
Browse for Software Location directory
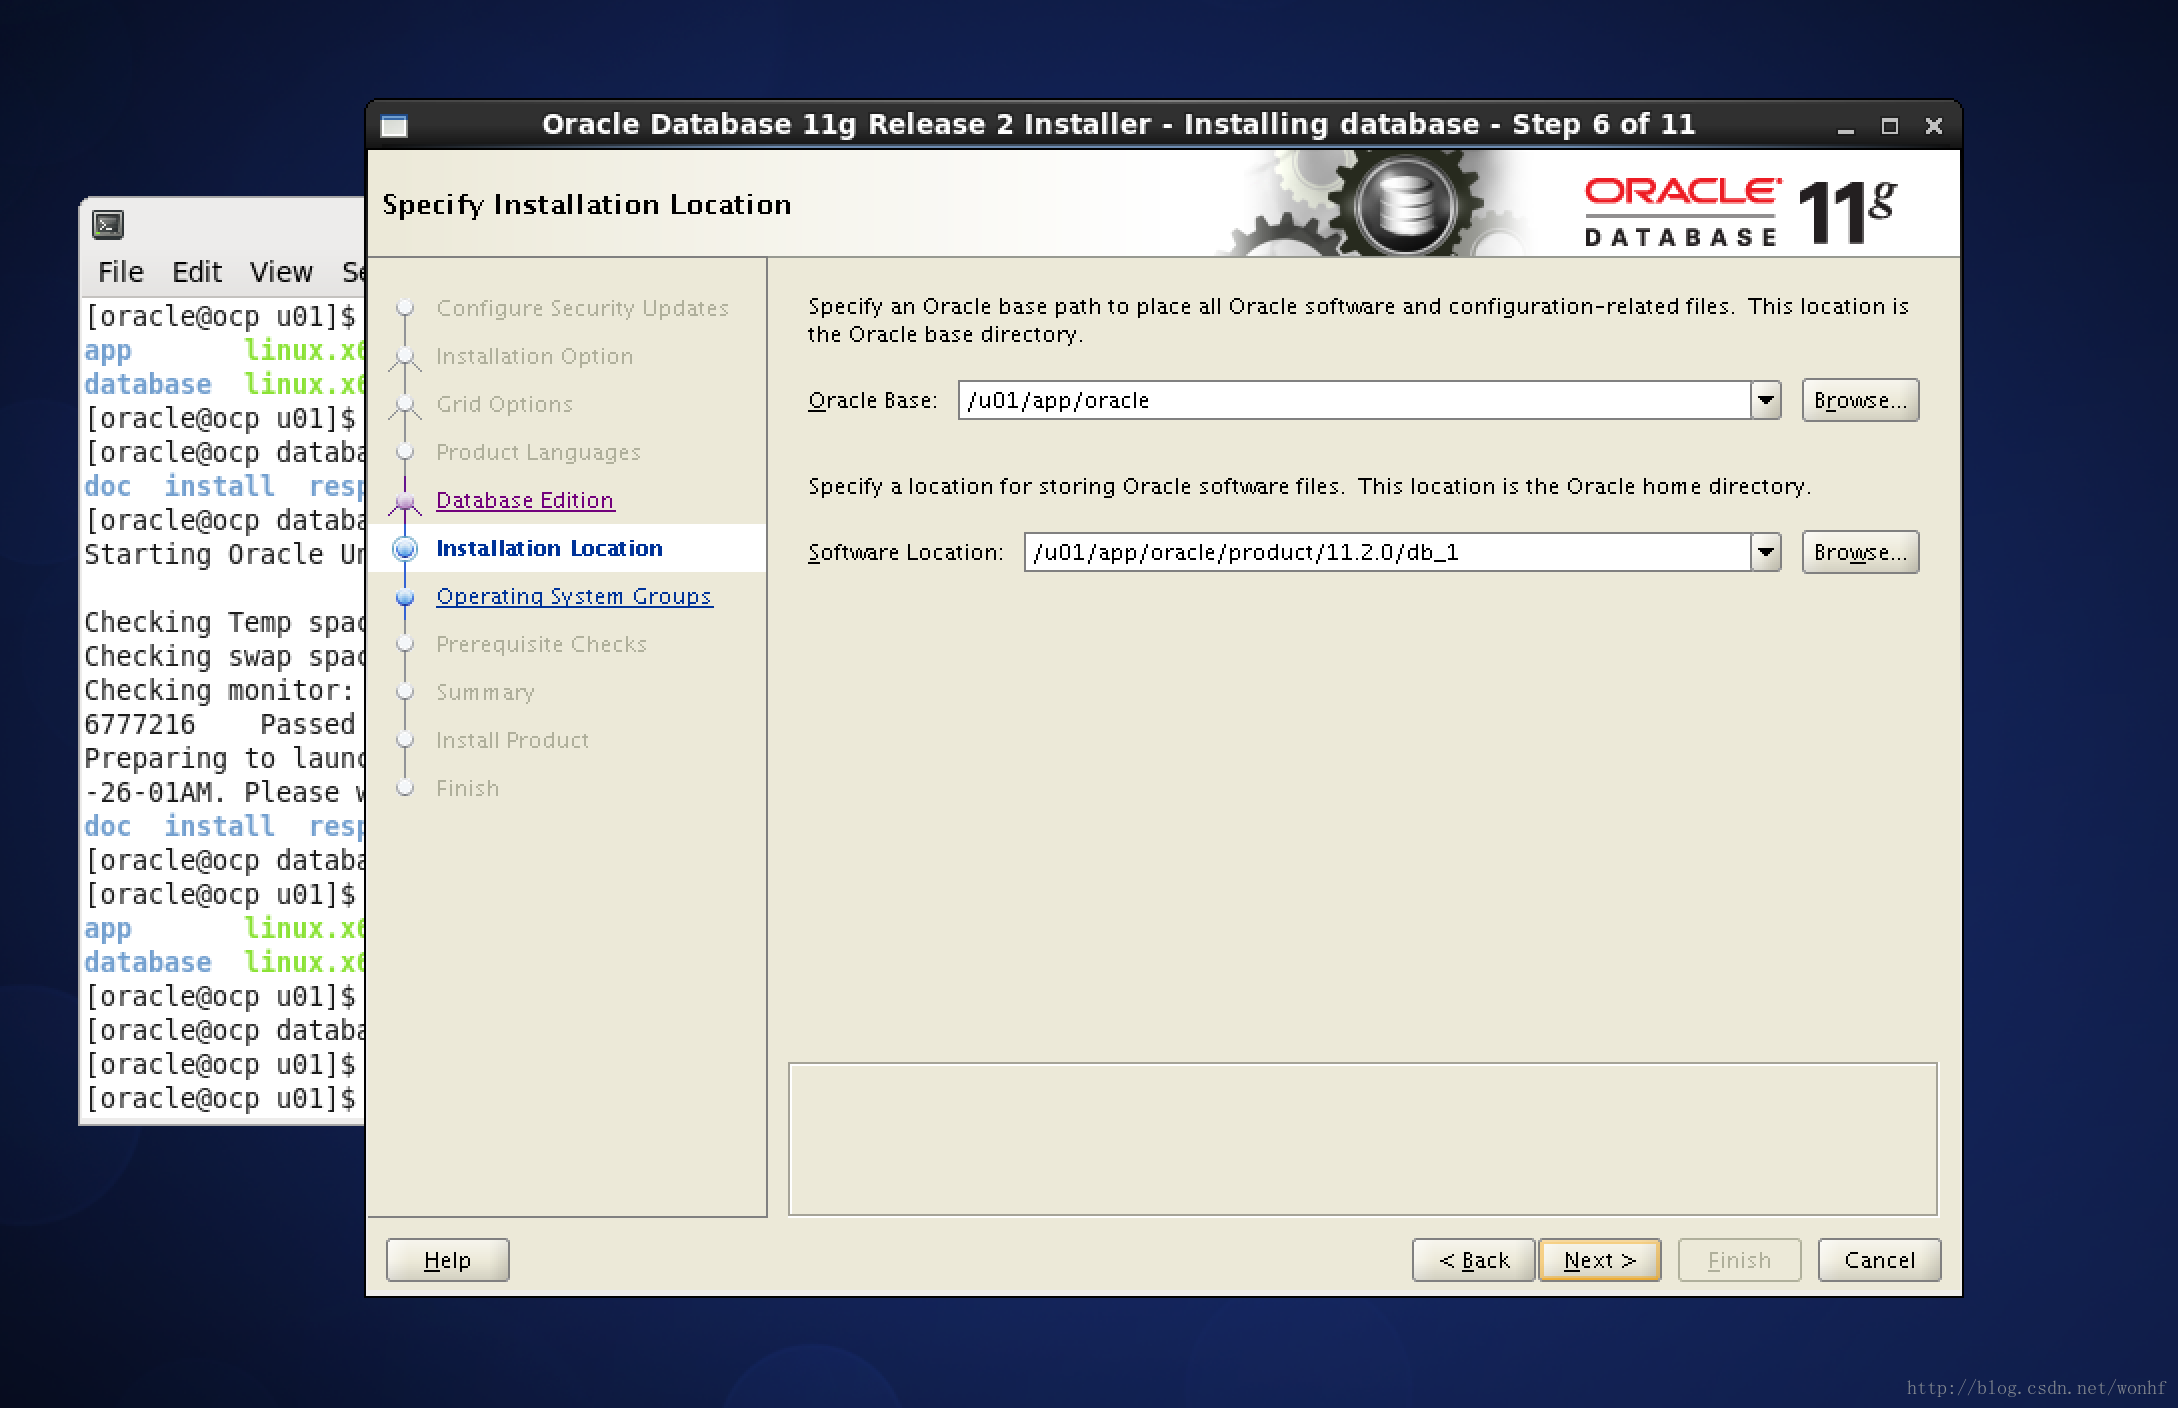1864,552
